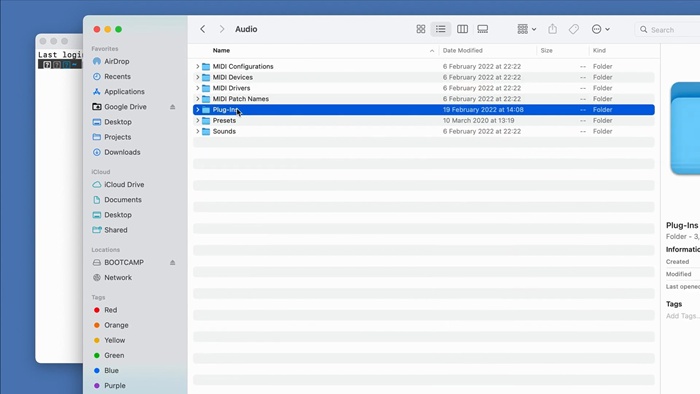This screenshot has width=700, height=394.
Task: Sort by the Date Modified column
Action: (462, 50)
